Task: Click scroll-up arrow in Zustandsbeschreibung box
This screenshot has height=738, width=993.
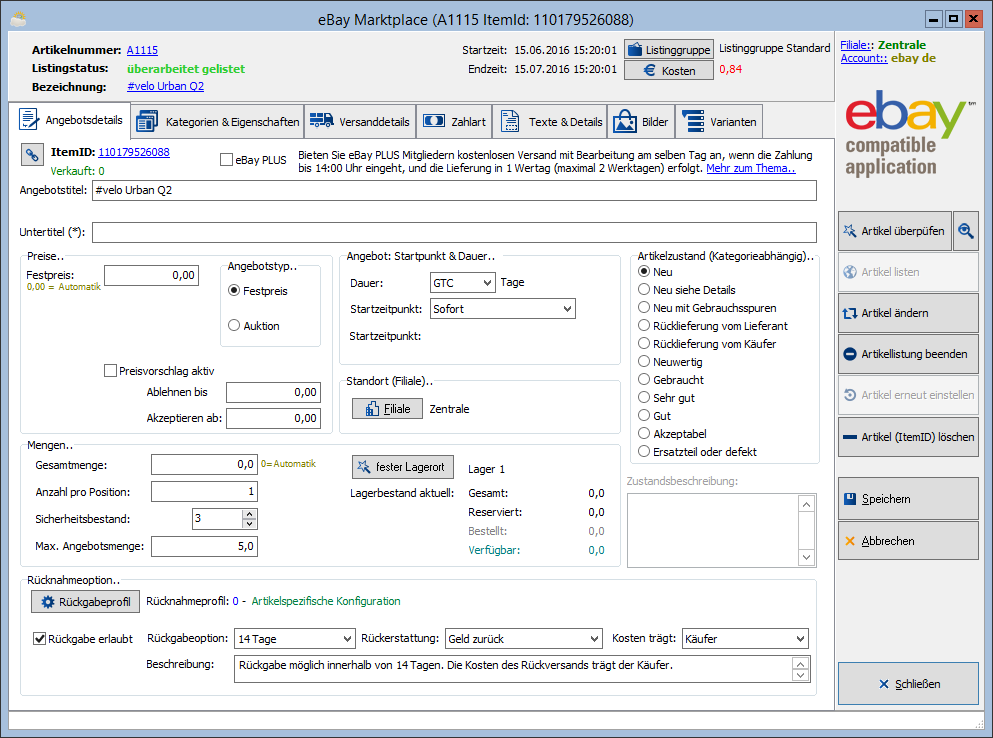Action: click(806, 504)
